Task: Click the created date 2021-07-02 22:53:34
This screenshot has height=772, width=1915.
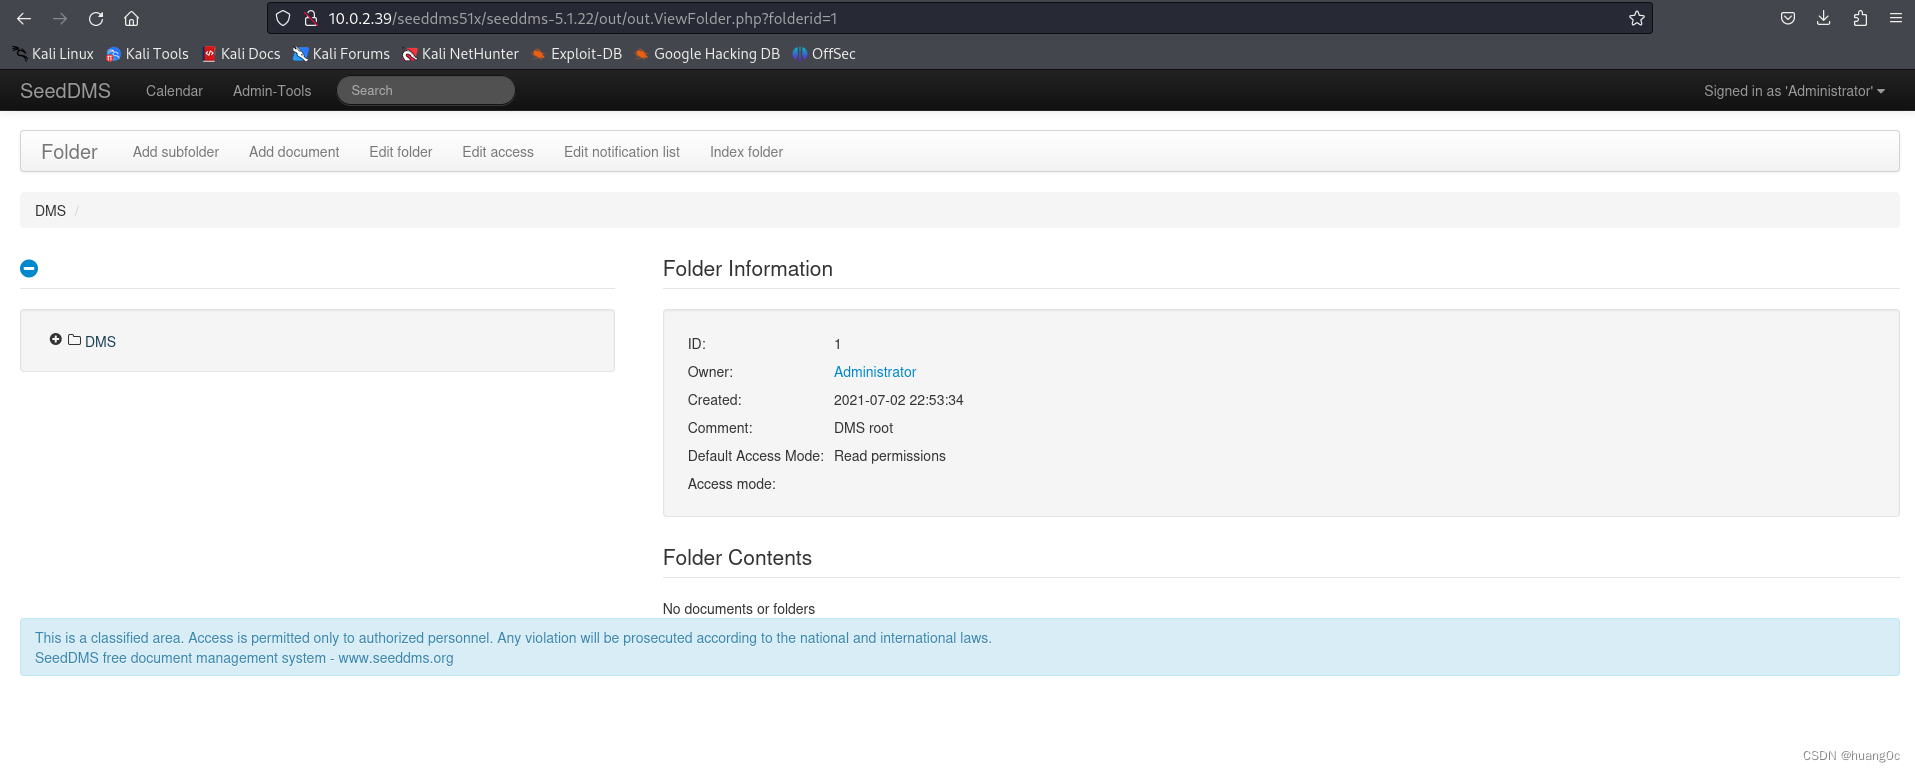Action: pos(899,400)
